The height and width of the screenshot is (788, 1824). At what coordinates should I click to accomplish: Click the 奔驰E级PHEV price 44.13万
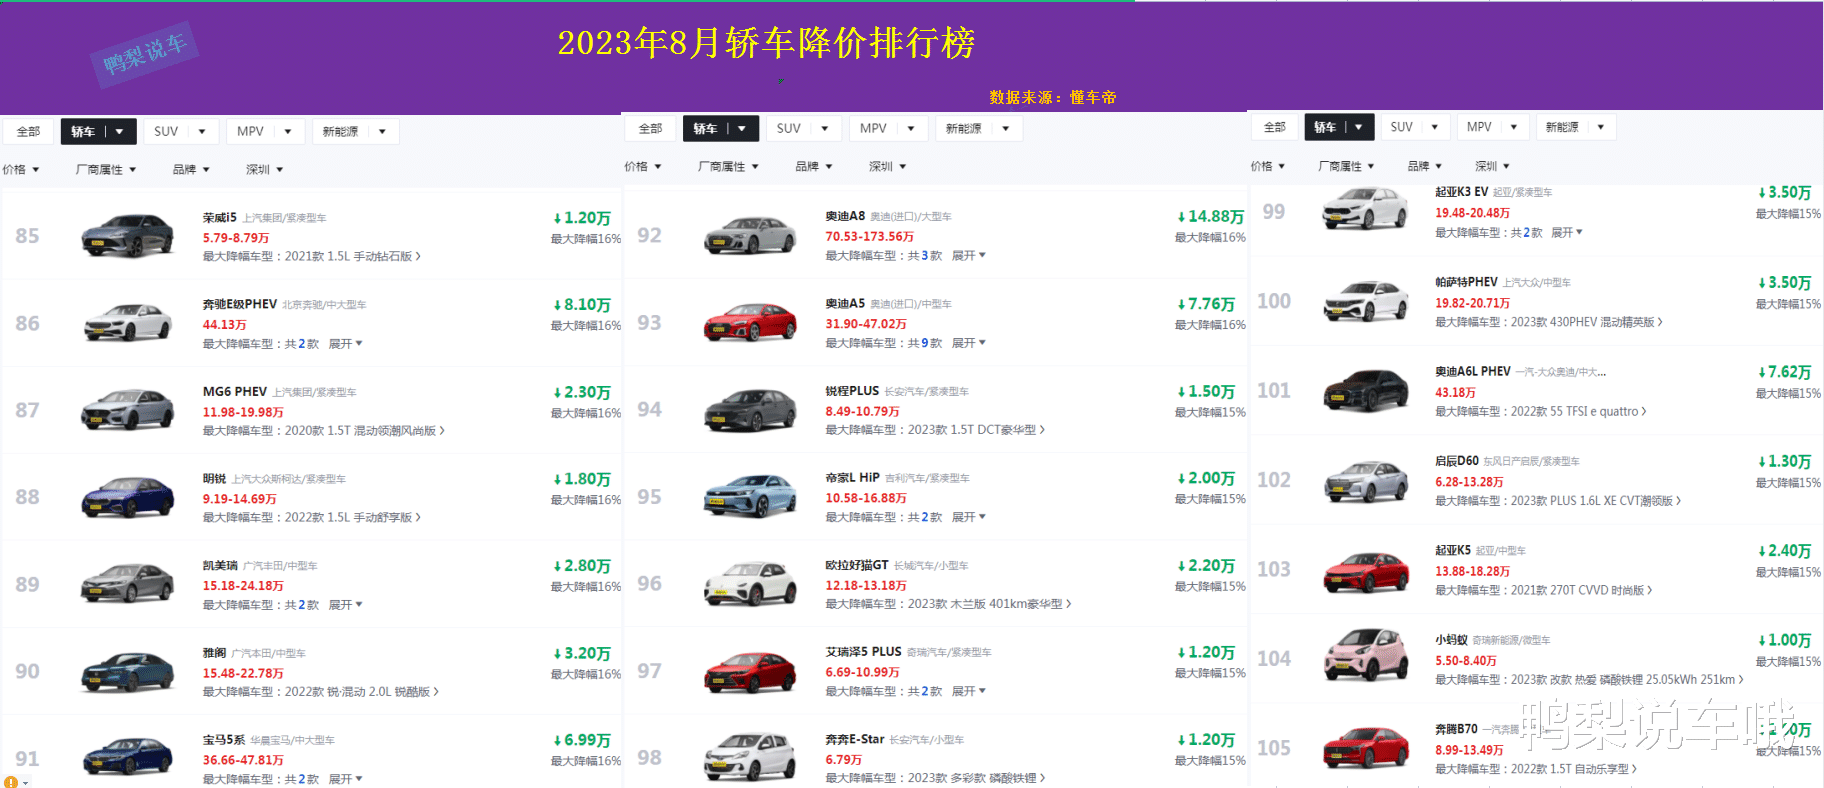pos(225,325)
